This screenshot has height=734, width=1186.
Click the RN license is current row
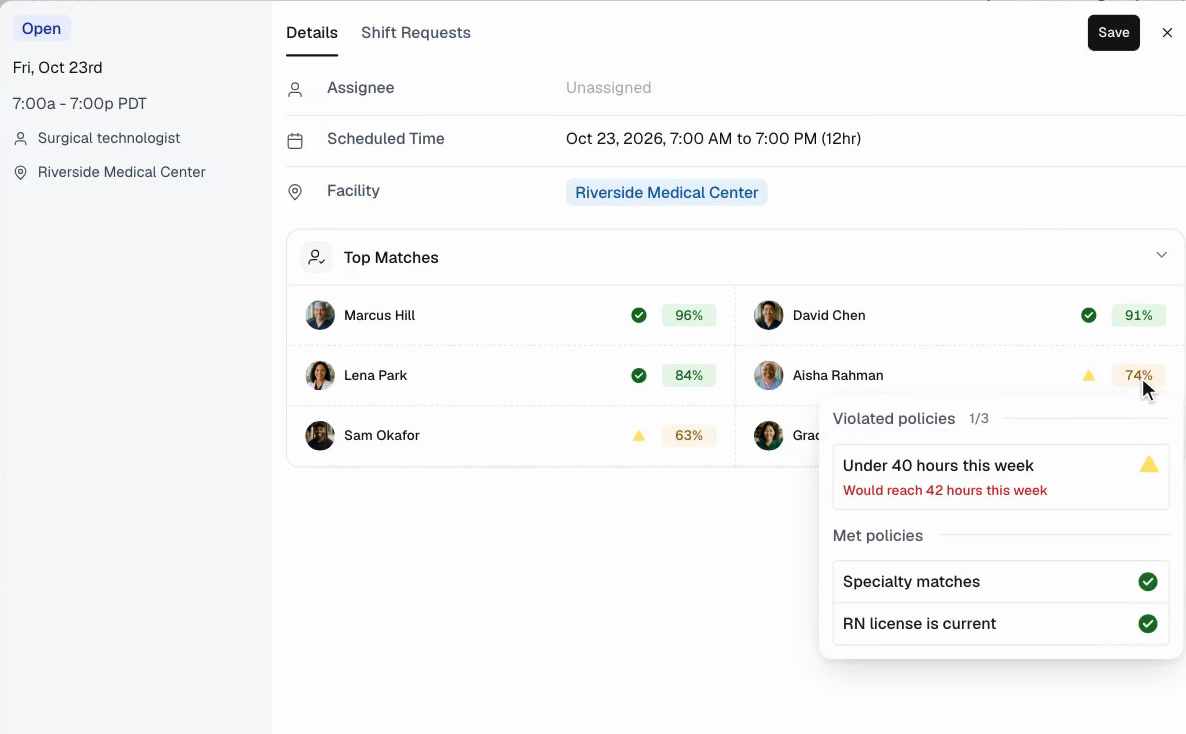[1001, 624]
